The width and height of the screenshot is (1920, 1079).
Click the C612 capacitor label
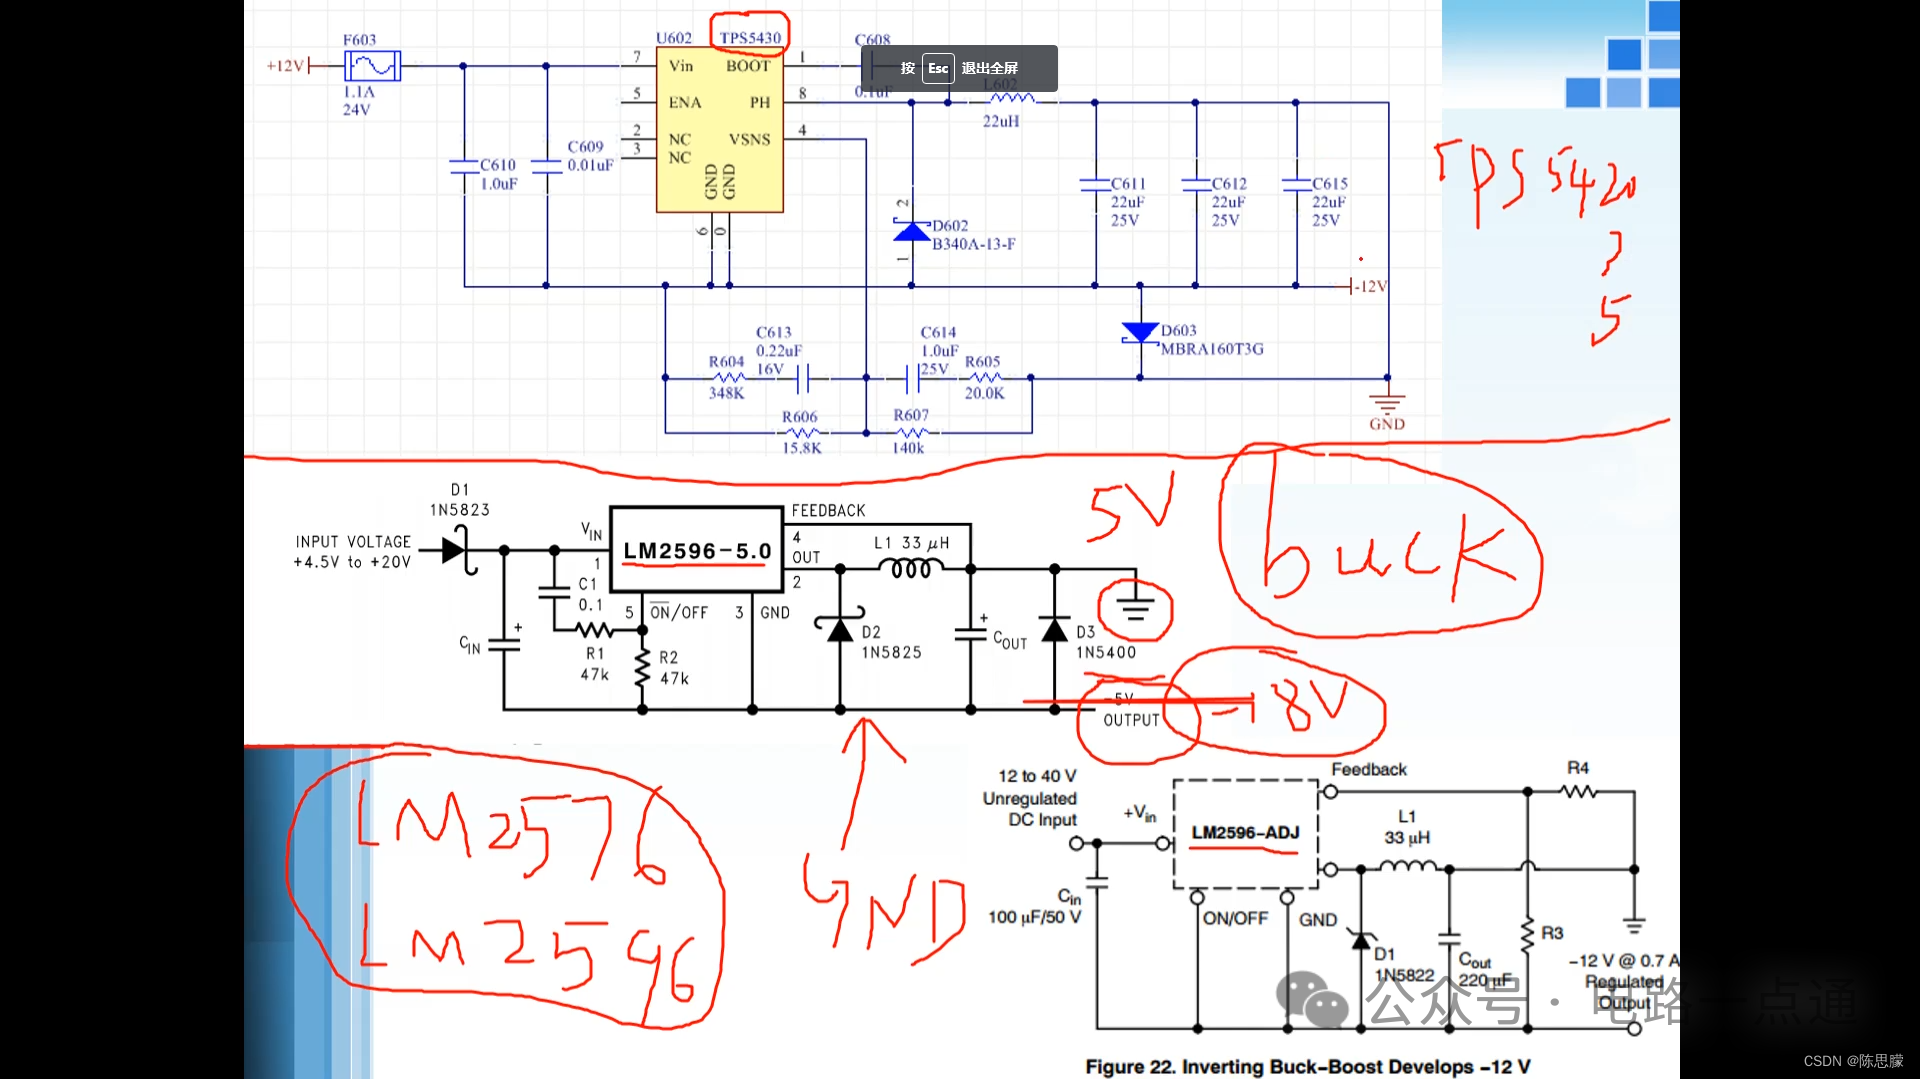click(x=1229, y=184)
